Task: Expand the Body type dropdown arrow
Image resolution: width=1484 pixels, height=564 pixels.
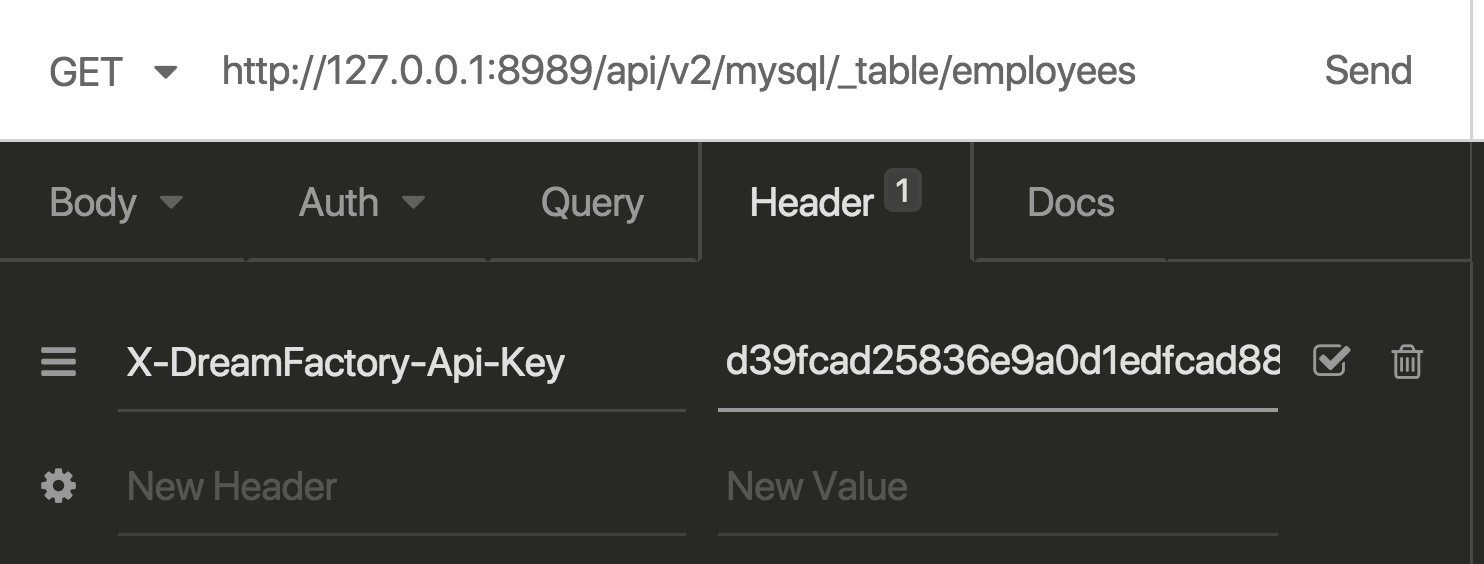Action: point(171,203)
